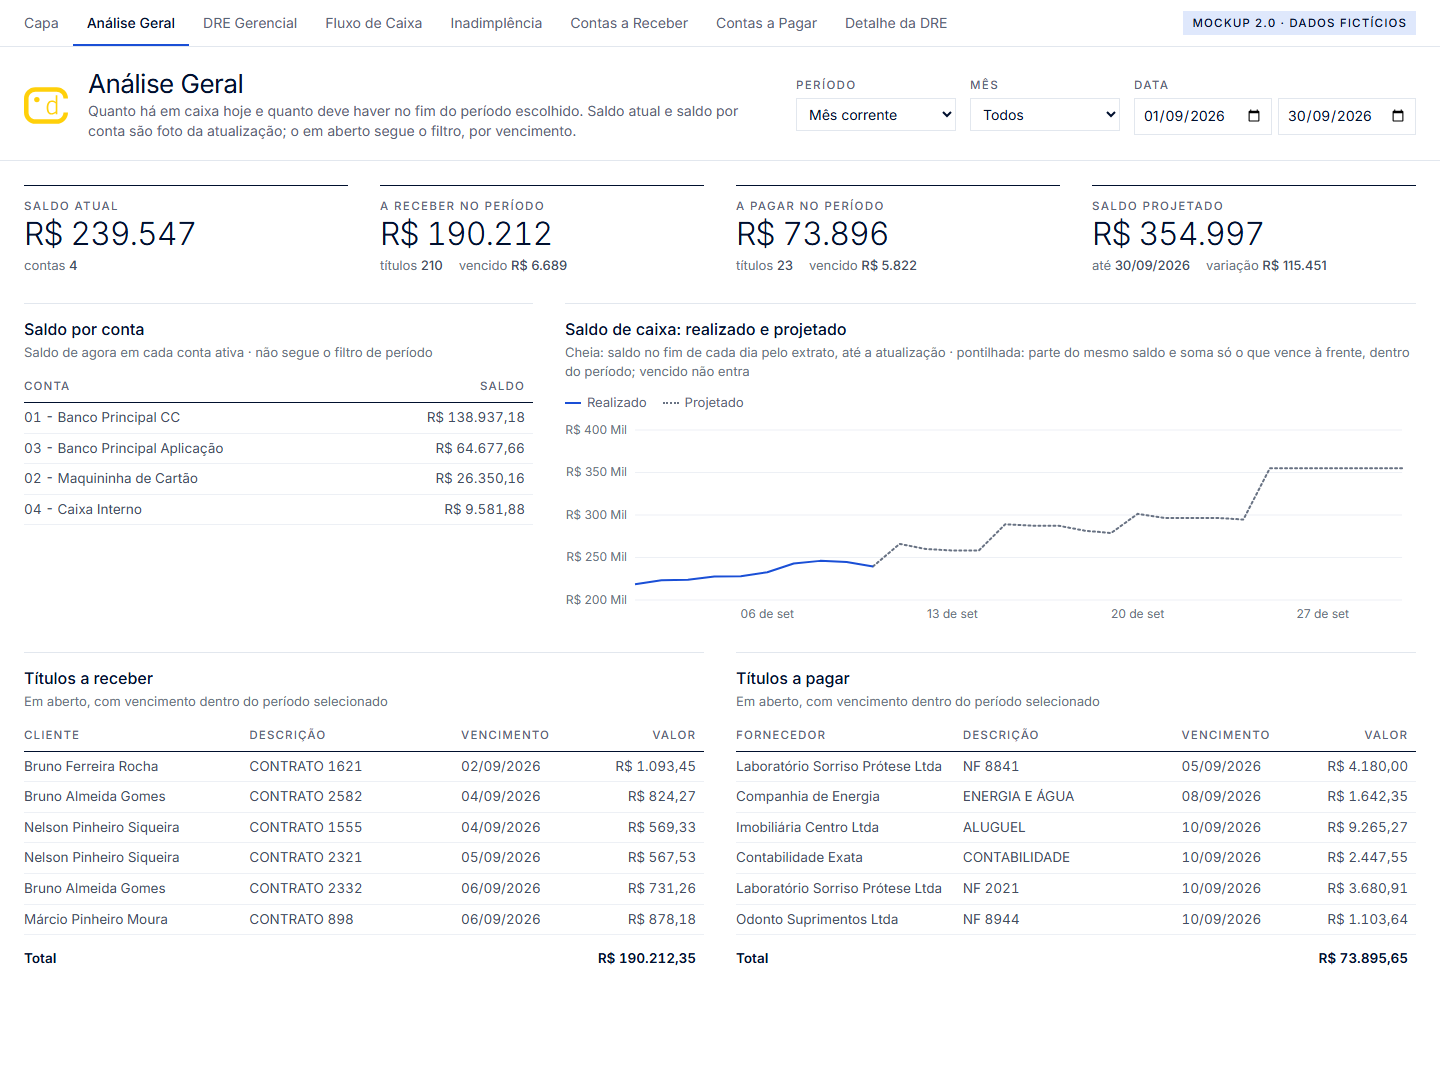Click CONTRATO 2582 in Títulos a receber
Screen dimensions: 1440x1080
click(306, 797)
